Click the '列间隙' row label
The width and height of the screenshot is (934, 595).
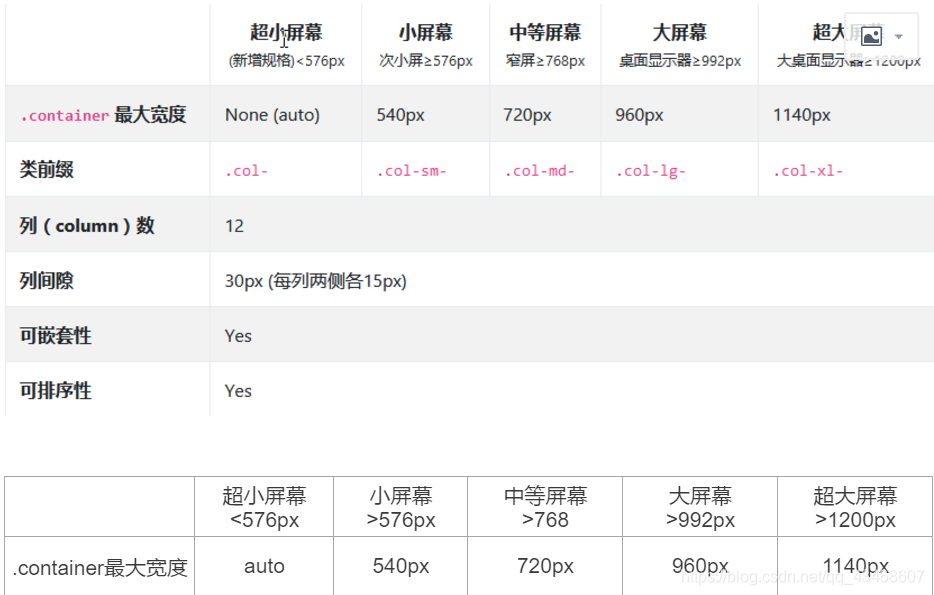point(46,281)
